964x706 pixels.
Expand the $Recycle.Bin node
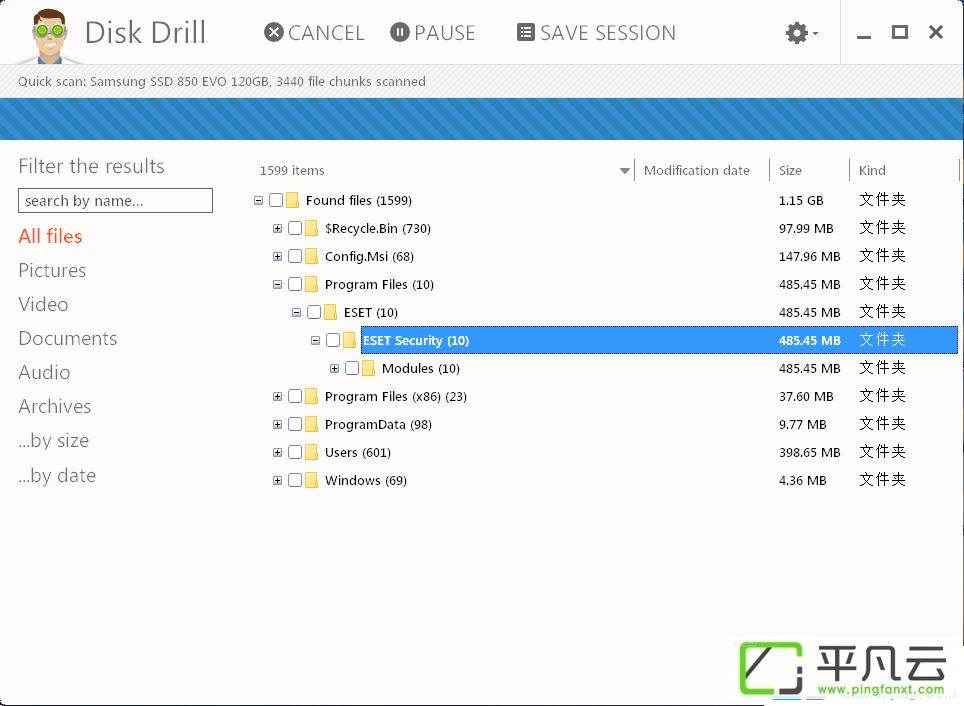point(277,229)
